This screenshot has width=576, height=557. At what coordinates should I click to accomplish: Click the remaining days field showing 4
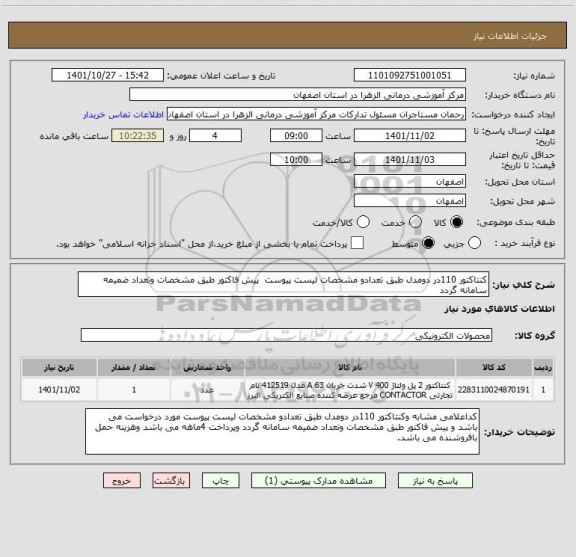[215, 136]
